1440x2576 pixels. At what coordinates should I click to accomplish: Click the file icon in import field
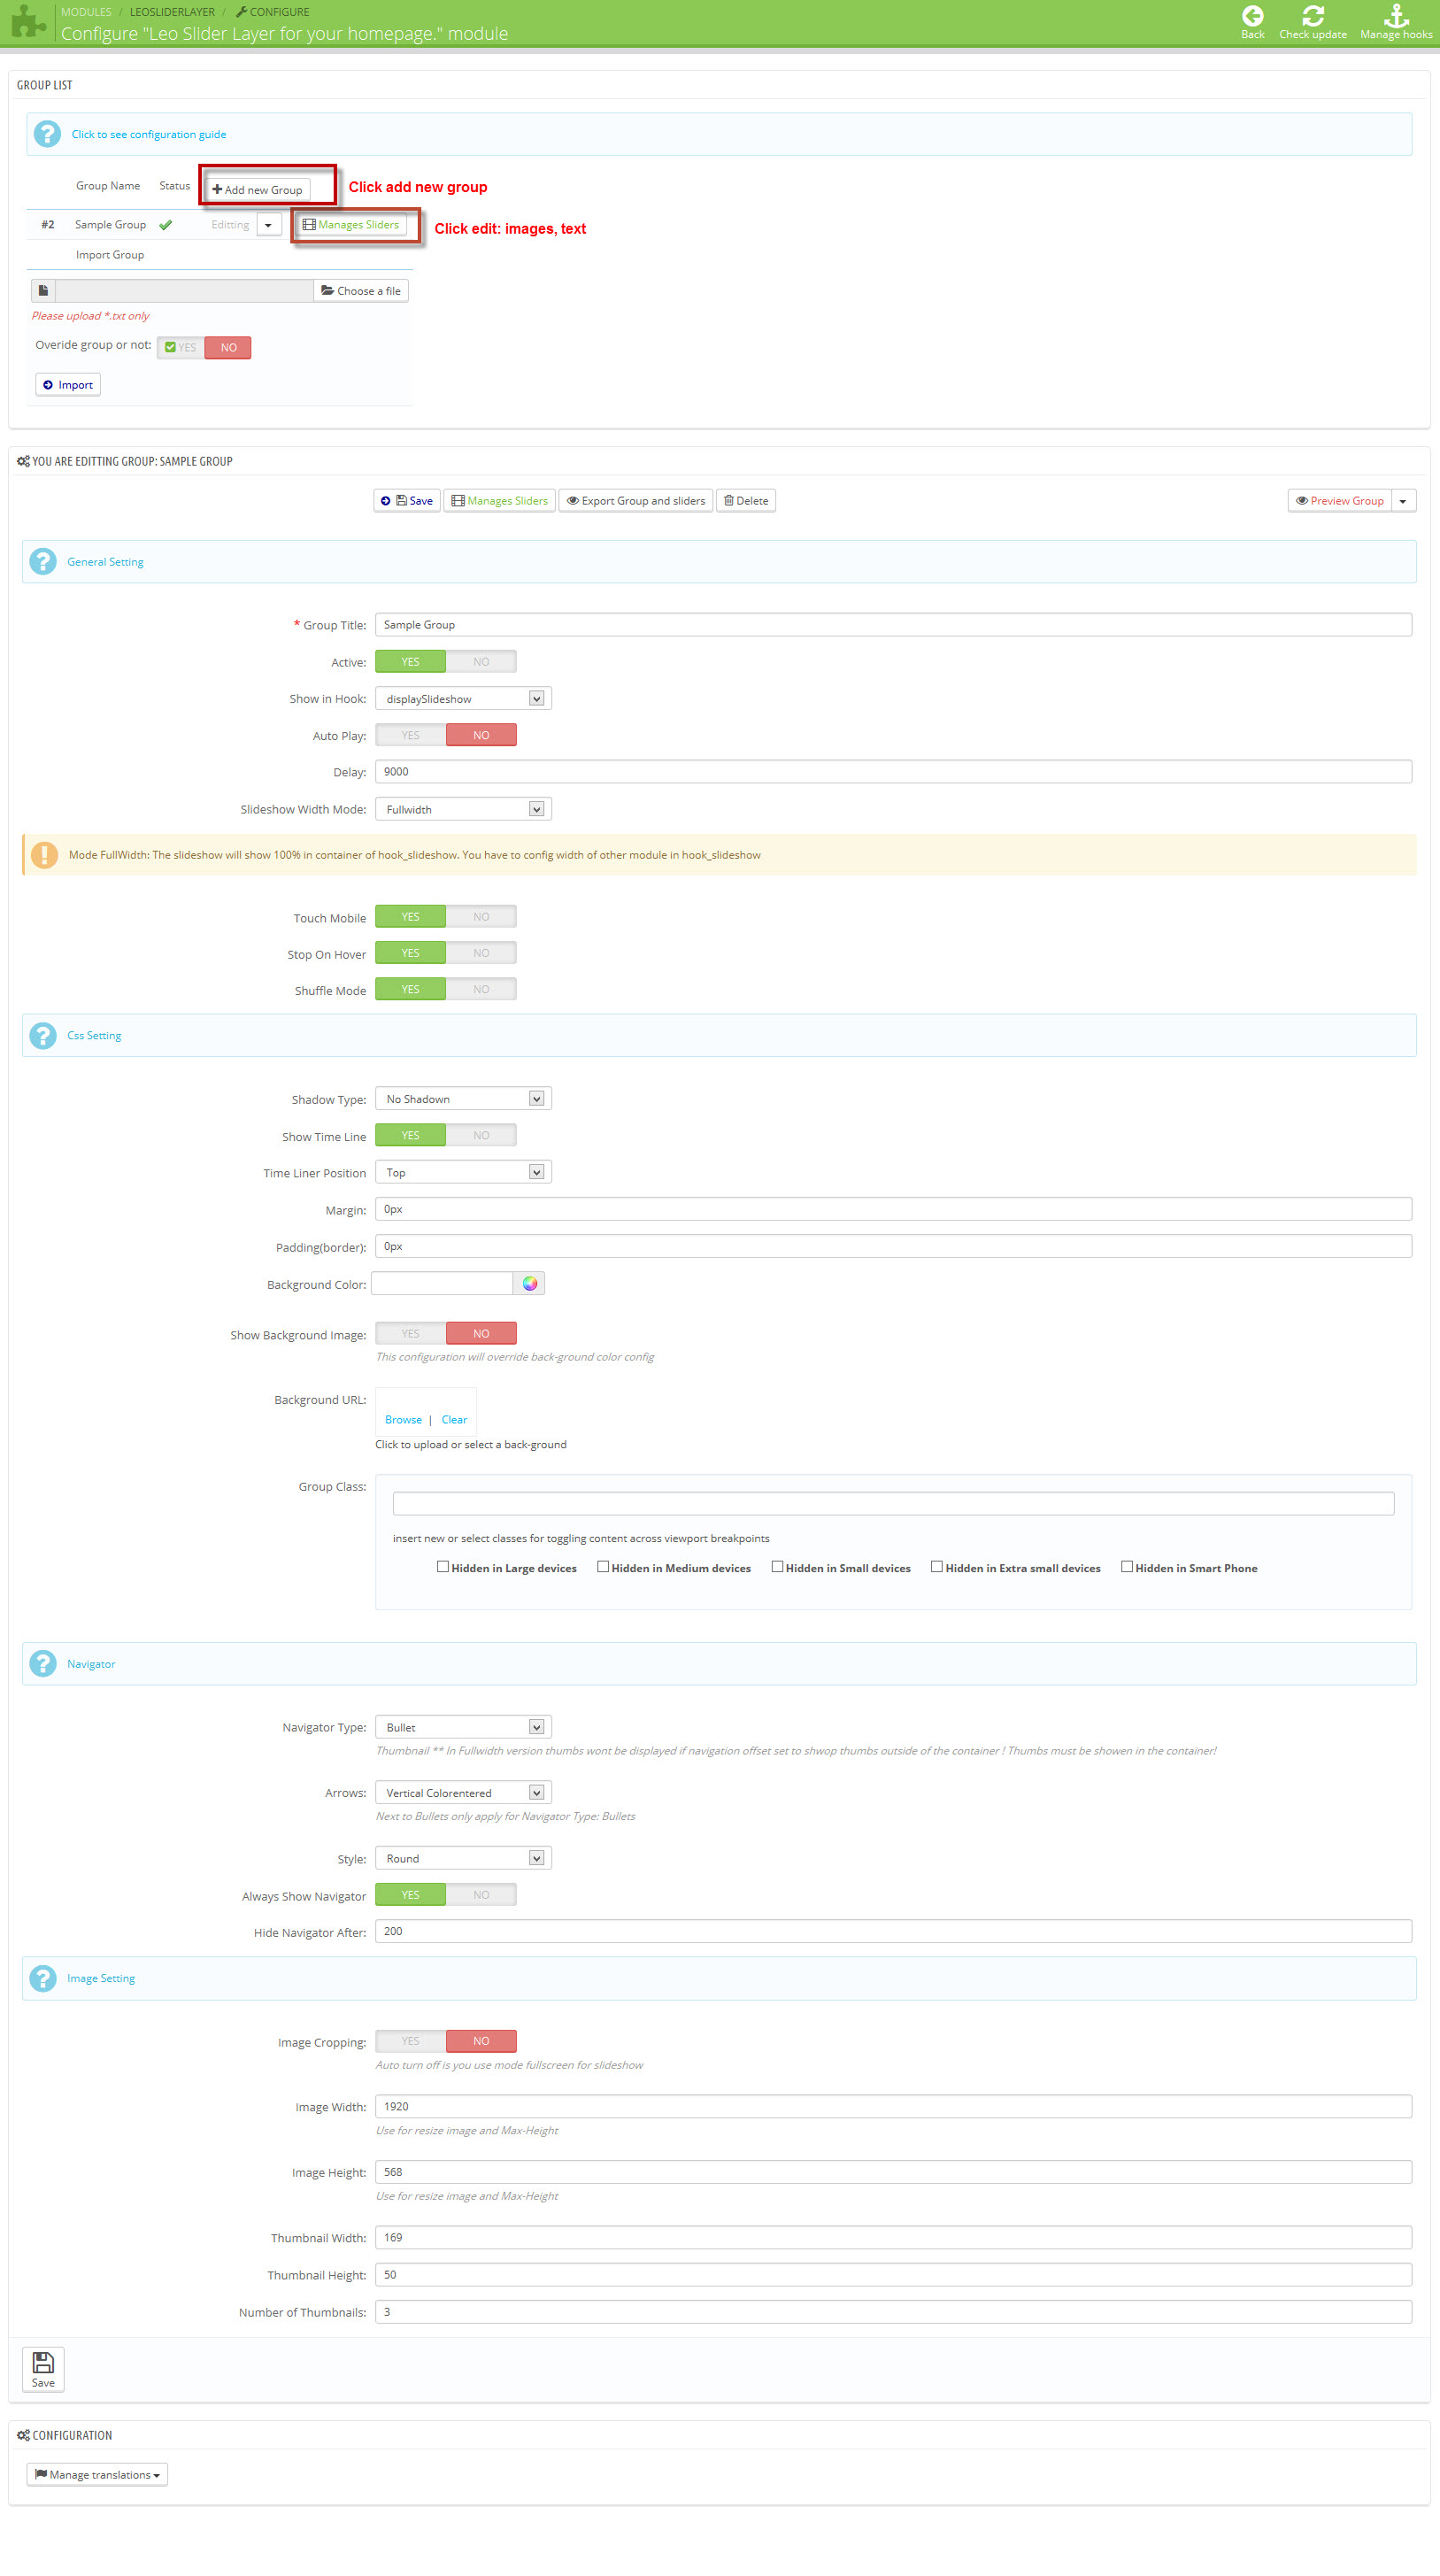coord(43,291)
